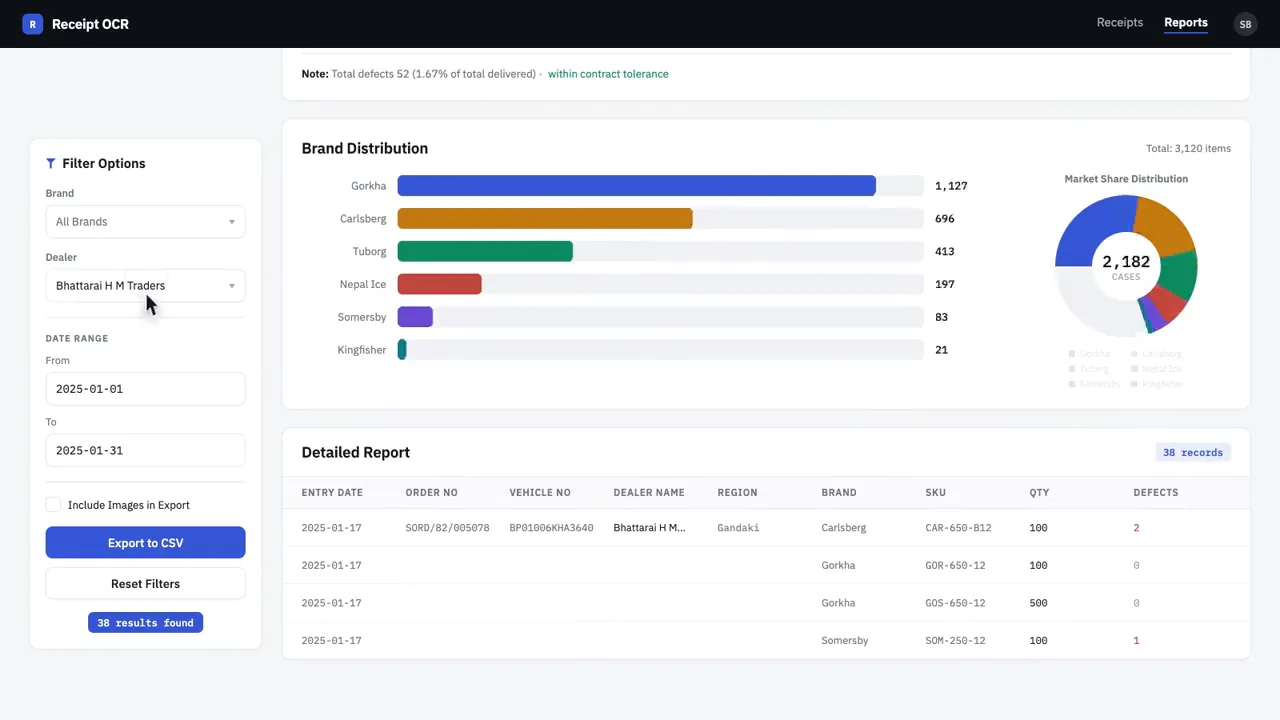Click the To date field 2025-01-31
Viewport: 1280px width, 720px height.
point(145,451)
